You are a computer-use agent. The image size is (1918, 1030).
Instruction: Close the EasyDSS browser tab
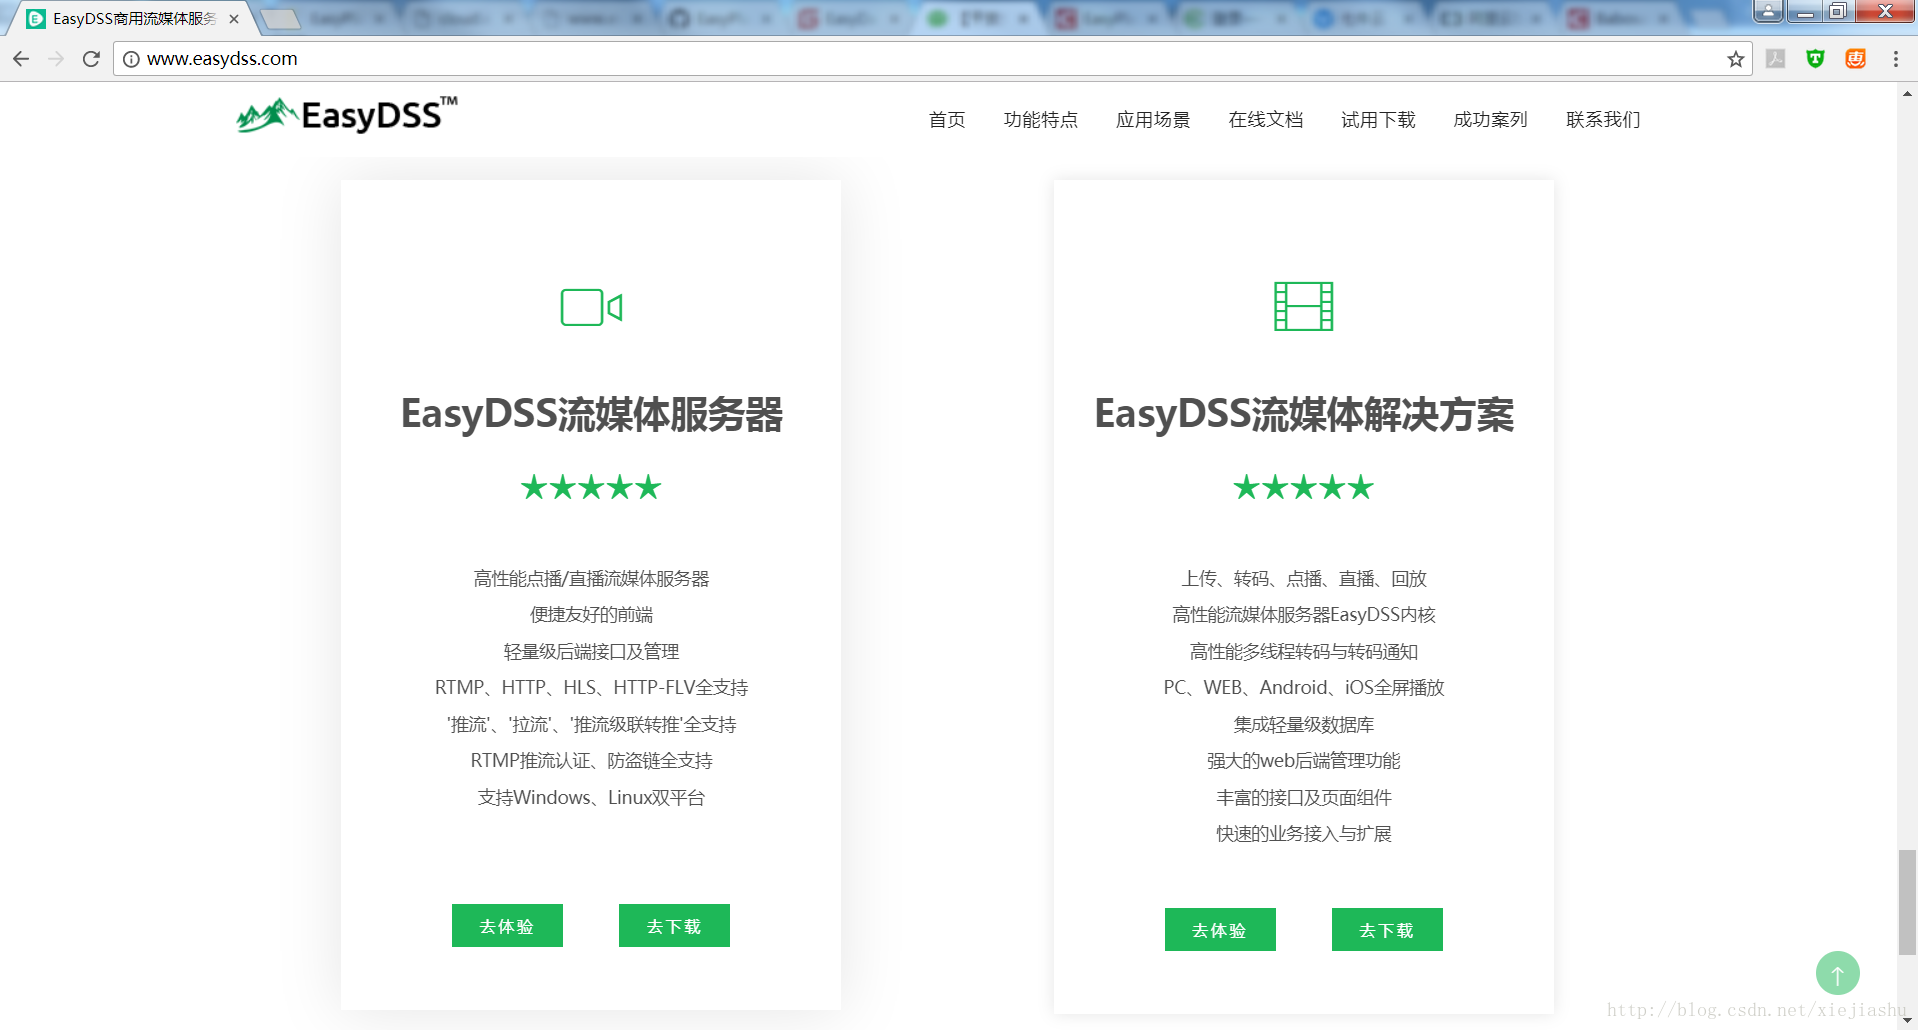point(234,19)
